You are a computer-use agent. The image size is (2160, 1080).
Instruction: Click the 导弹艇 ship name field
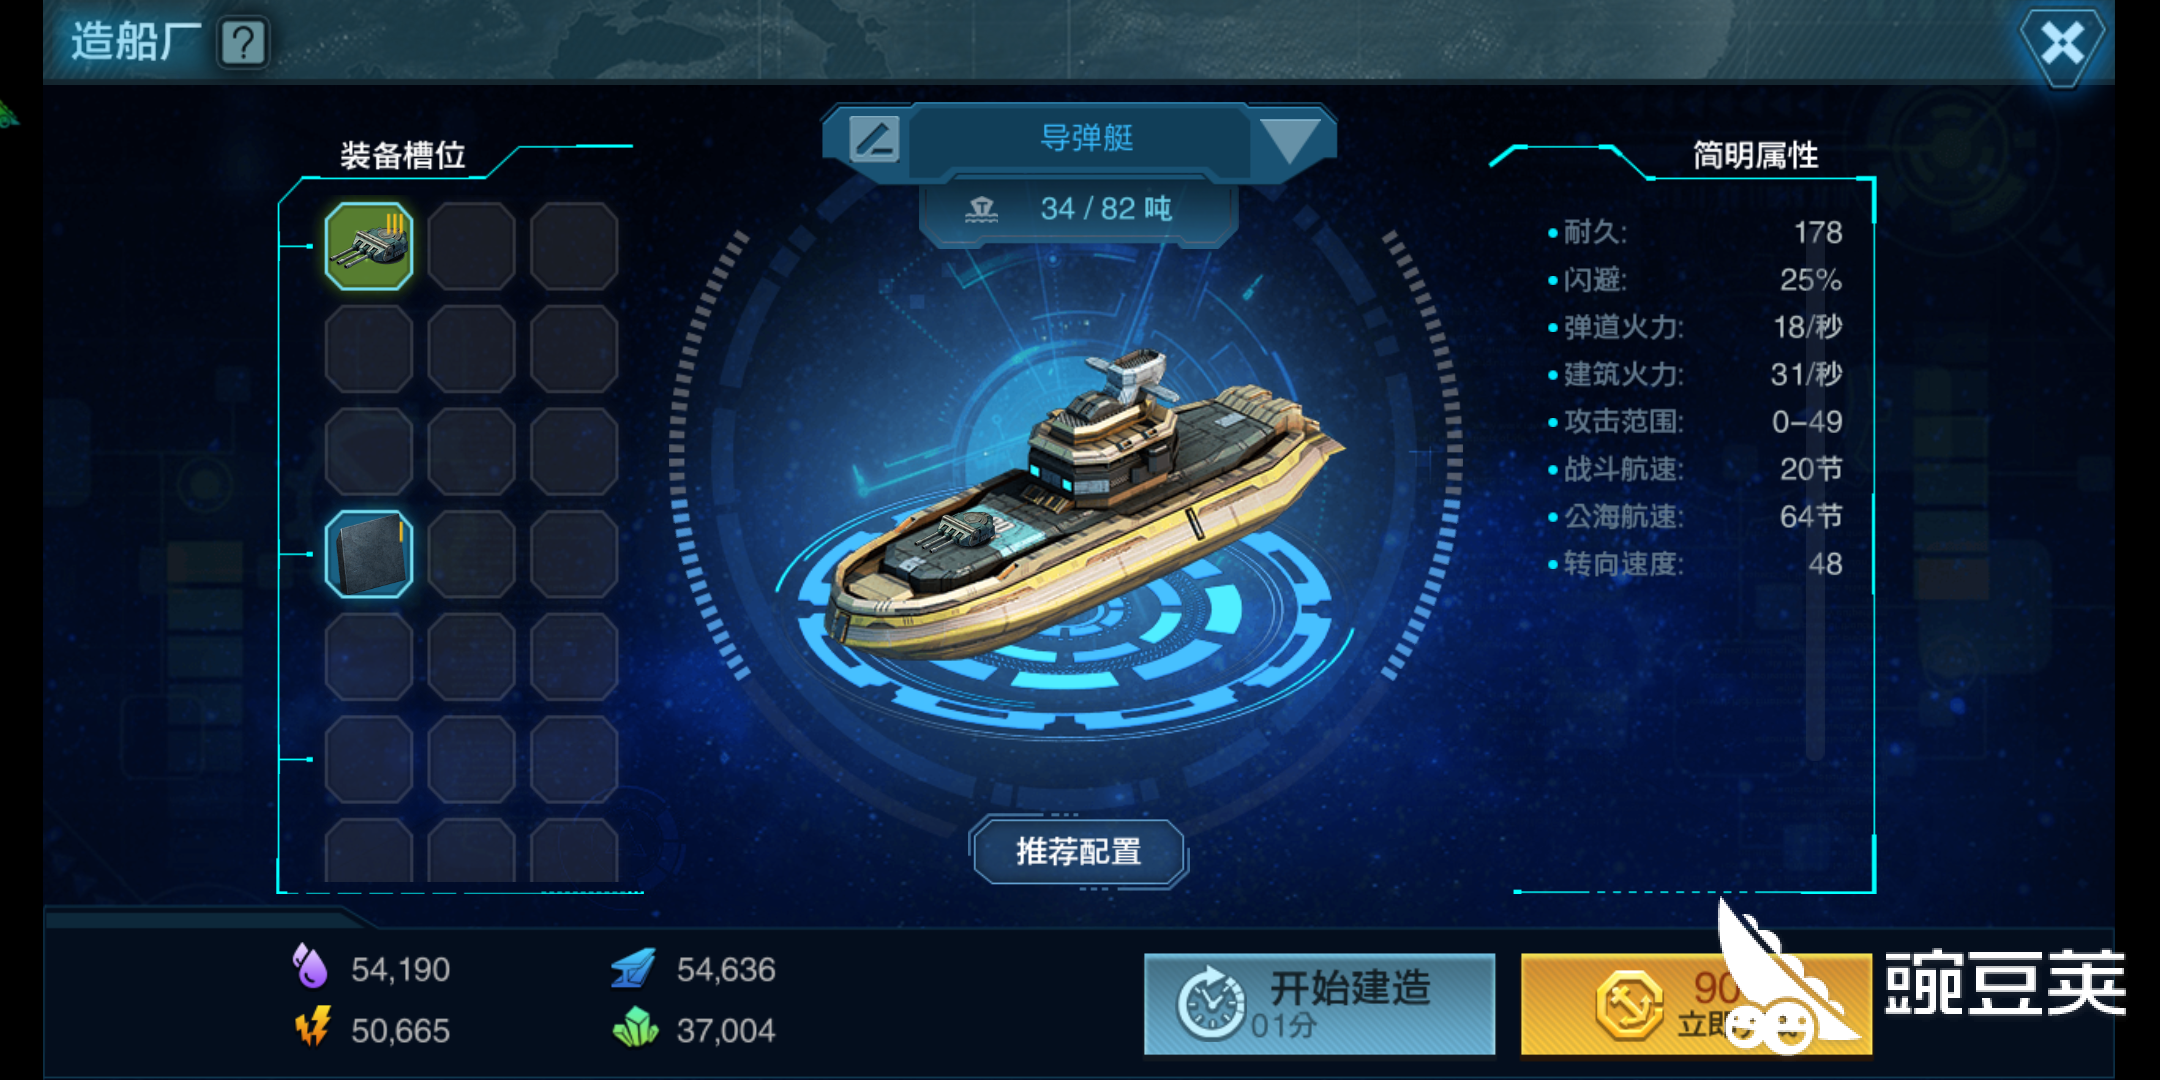(1086, 138)
